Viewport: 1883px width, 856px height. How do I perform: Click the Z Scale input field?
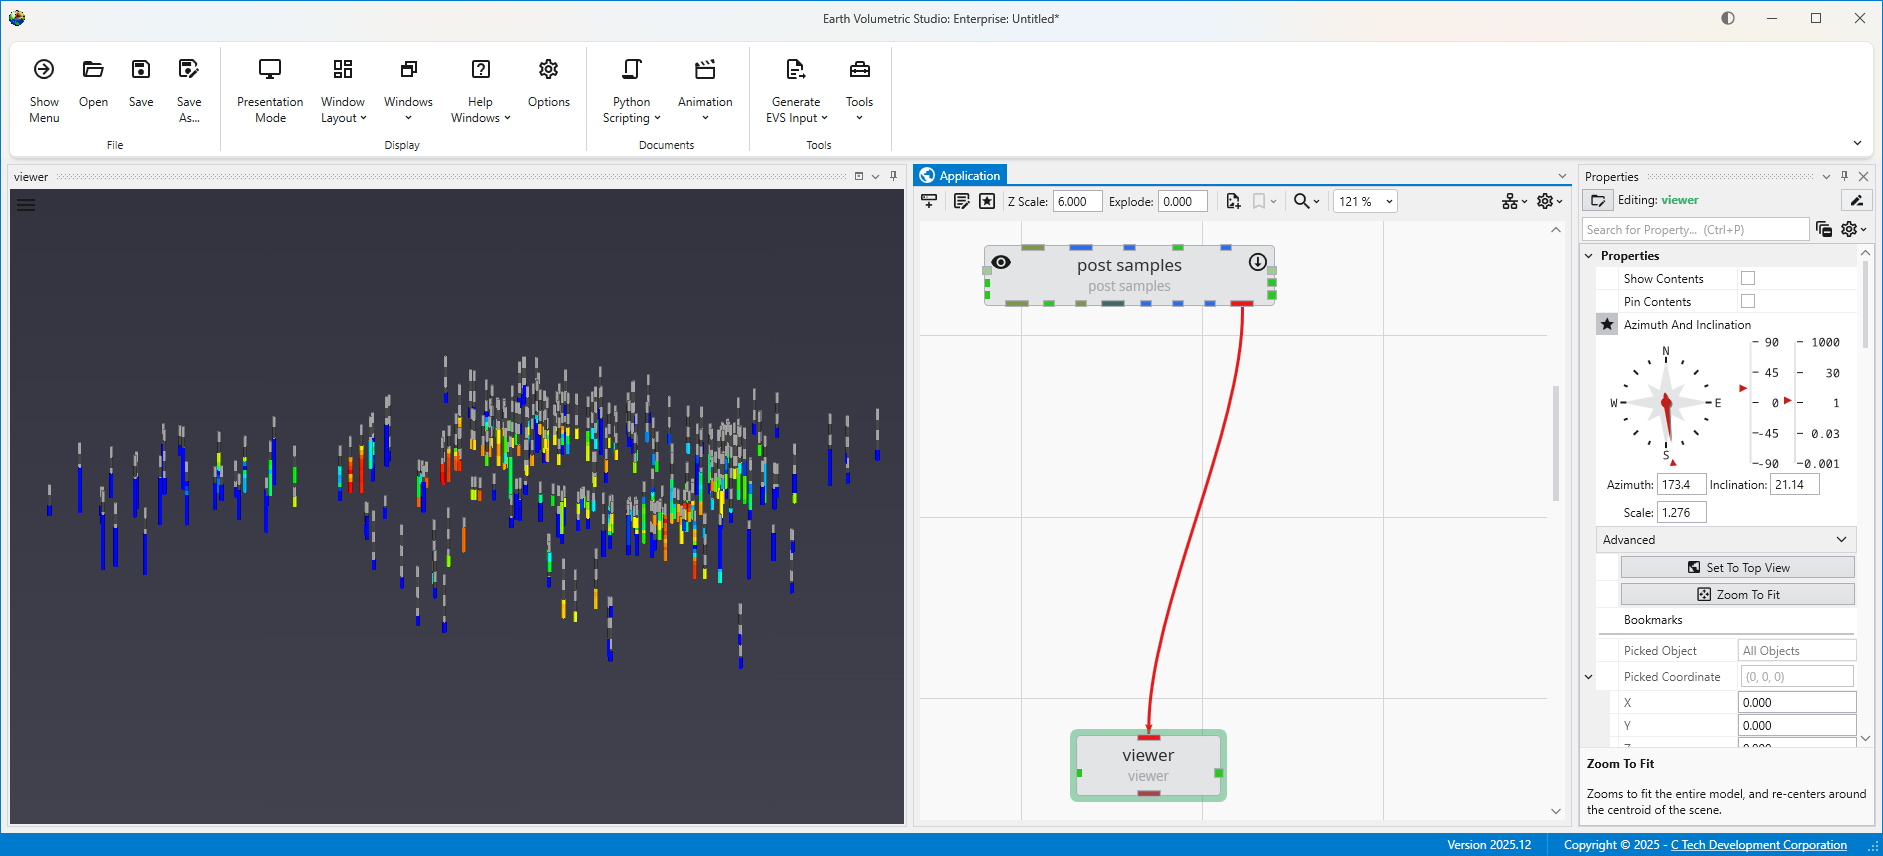1077,201
